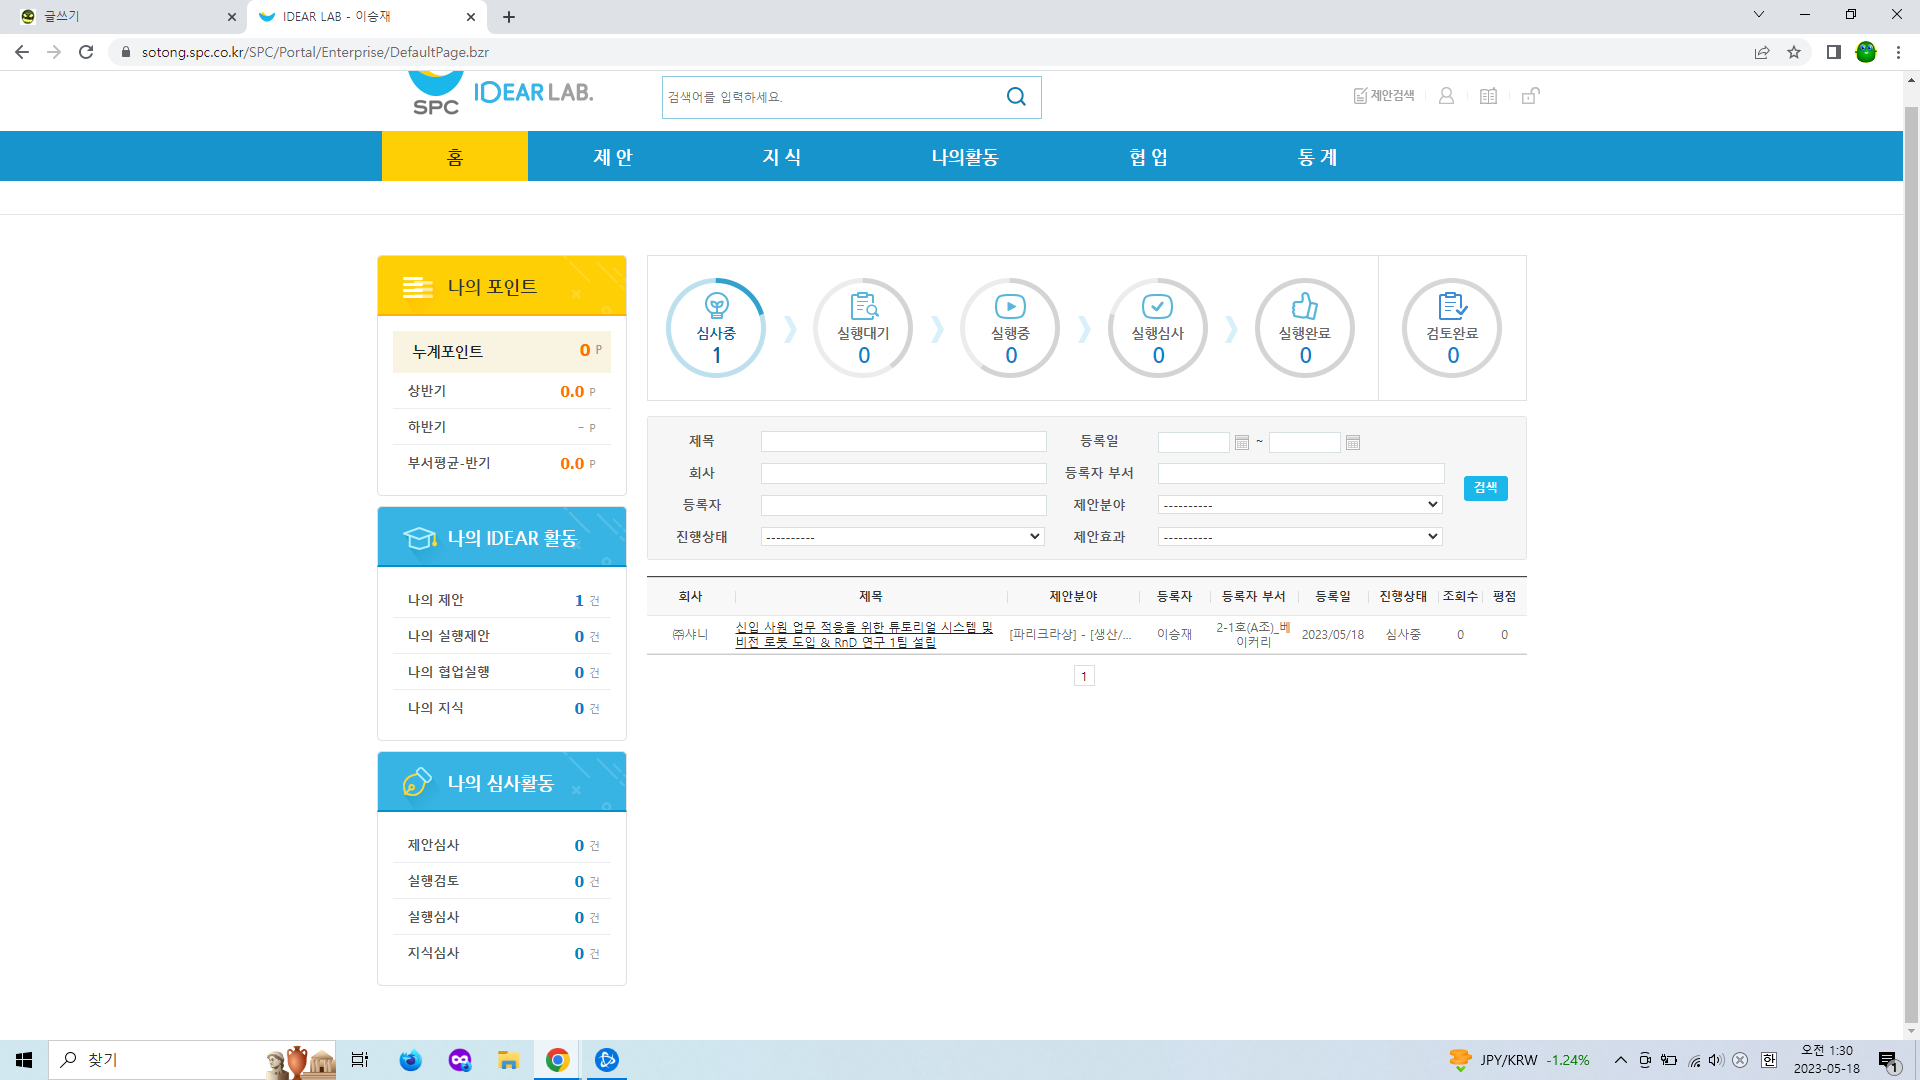Open the 실행완료 thumbs-up circle

(1305, 328)
